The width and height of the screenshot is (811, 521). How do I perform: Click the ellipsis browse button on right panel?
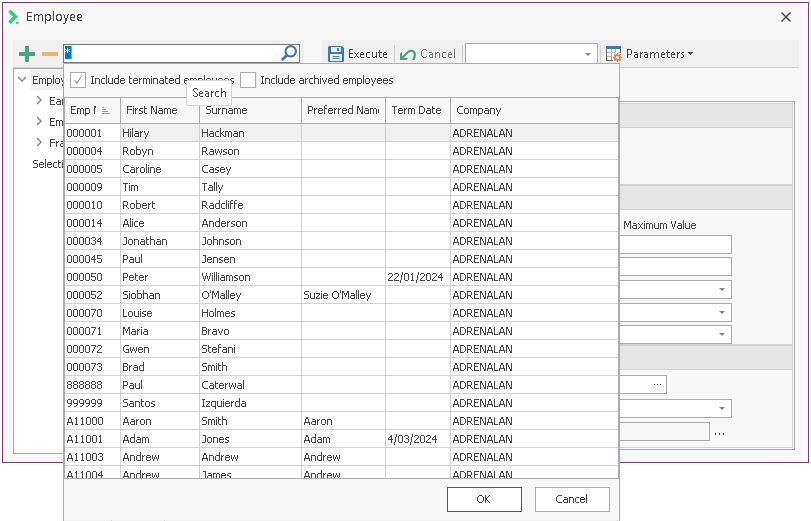pos(657,384)
